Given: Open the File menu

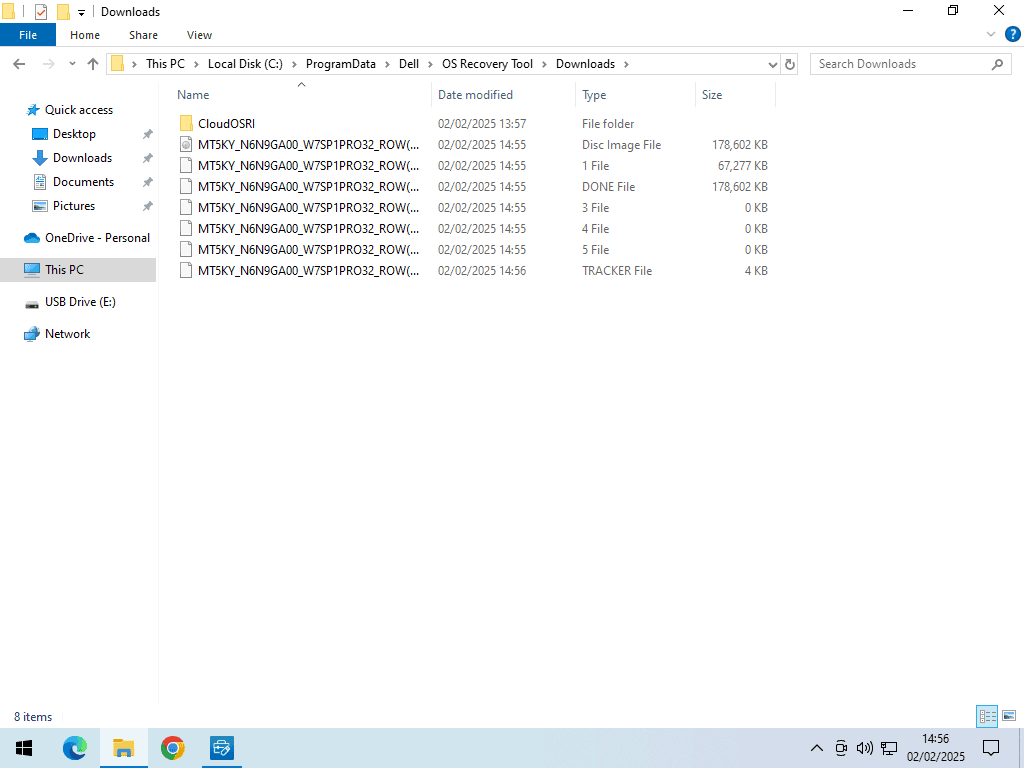Looking at the screenshot, I should pyautogui.click(x=28, y=35).
